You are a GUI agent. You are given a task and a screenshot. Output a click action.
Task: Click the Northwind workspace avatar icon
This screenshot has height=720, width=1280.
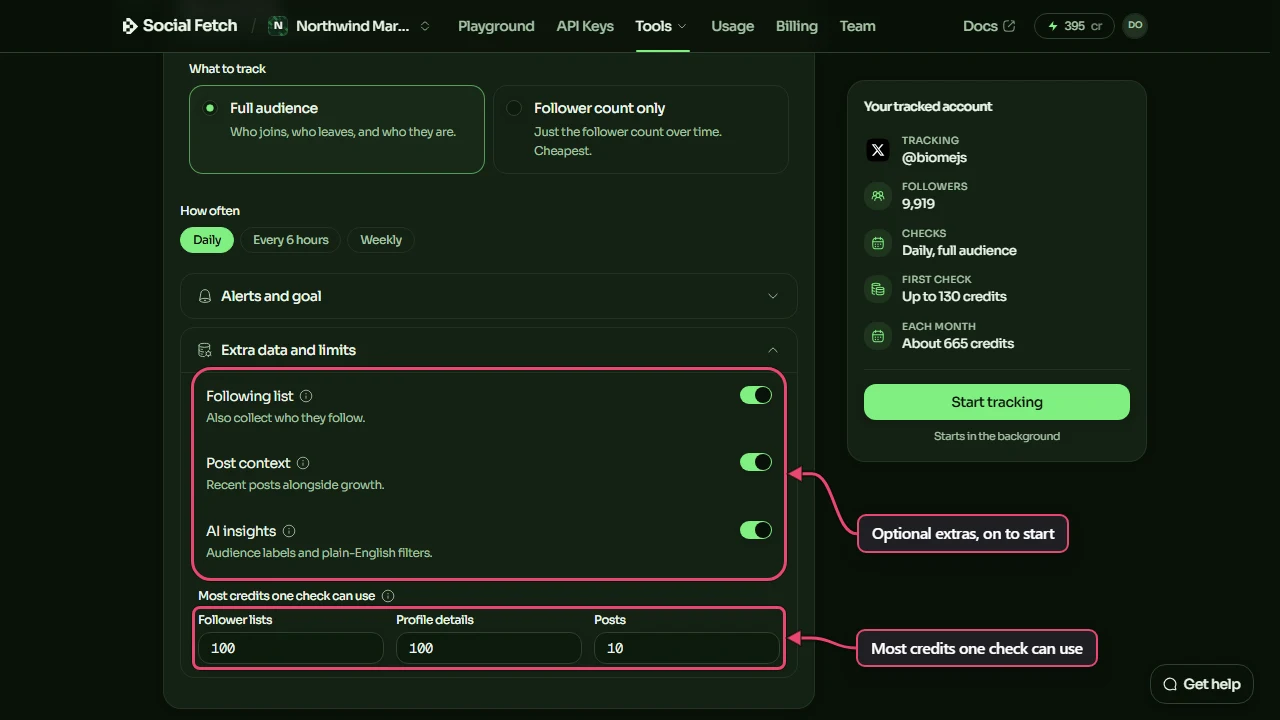click(278, 26)
